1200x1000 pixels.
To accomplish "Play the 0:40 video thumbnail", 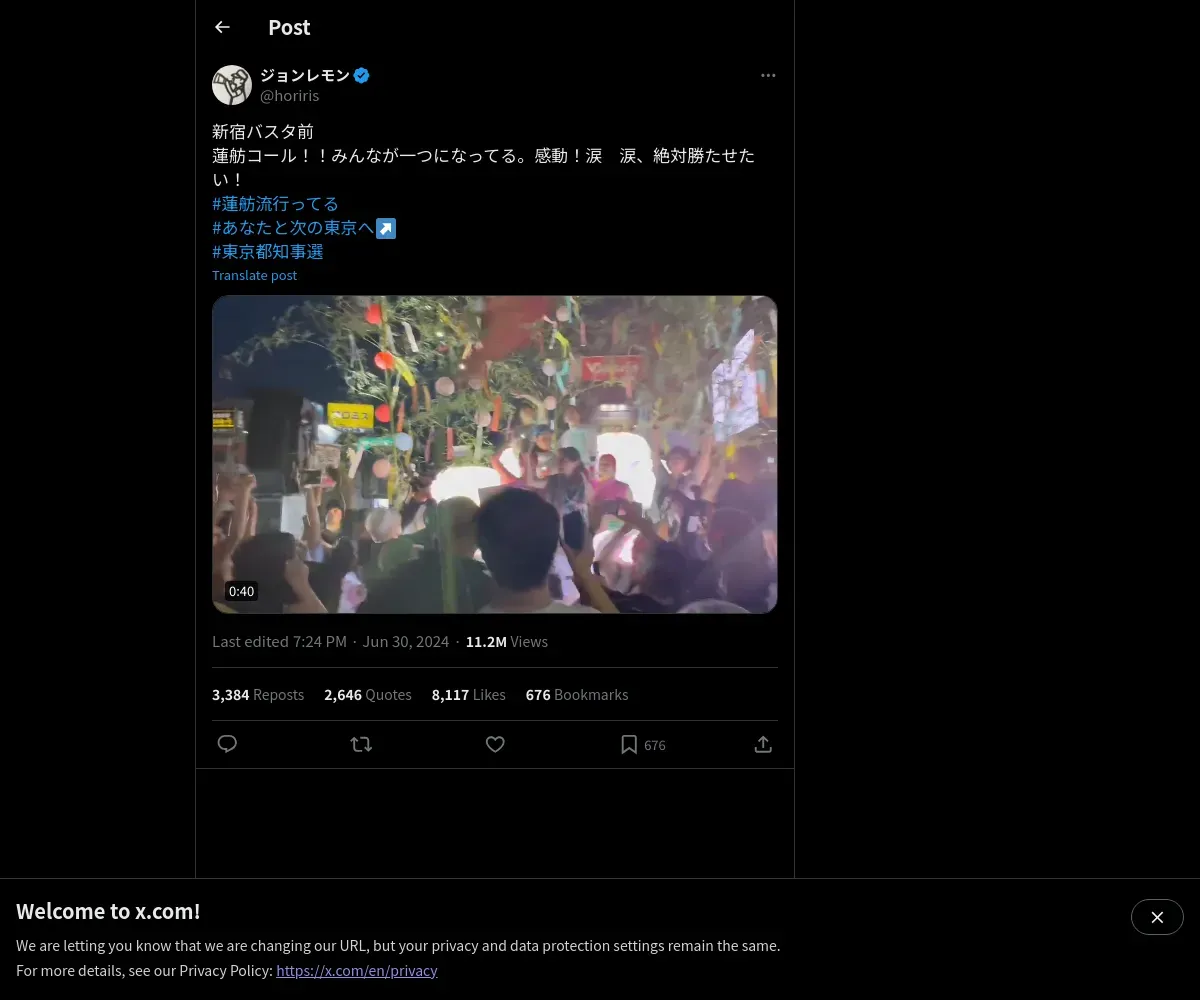I will coord(495,454).
